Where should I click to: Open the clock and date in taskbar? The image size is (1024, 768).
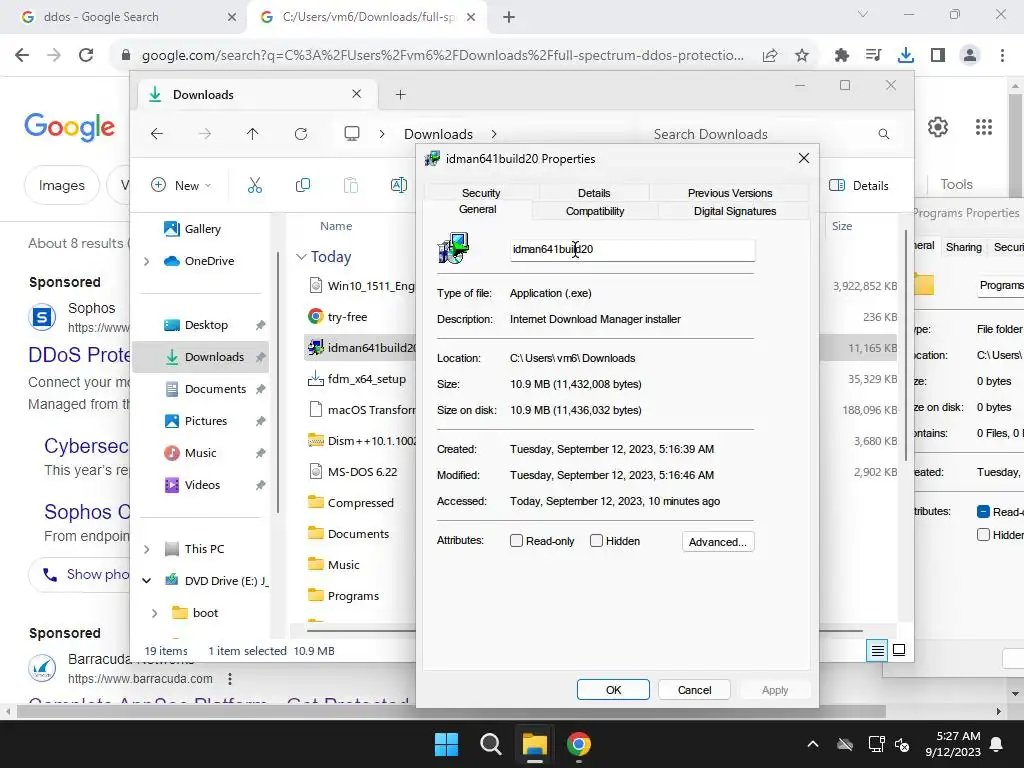pyautogui.click(x=953, y=744)
